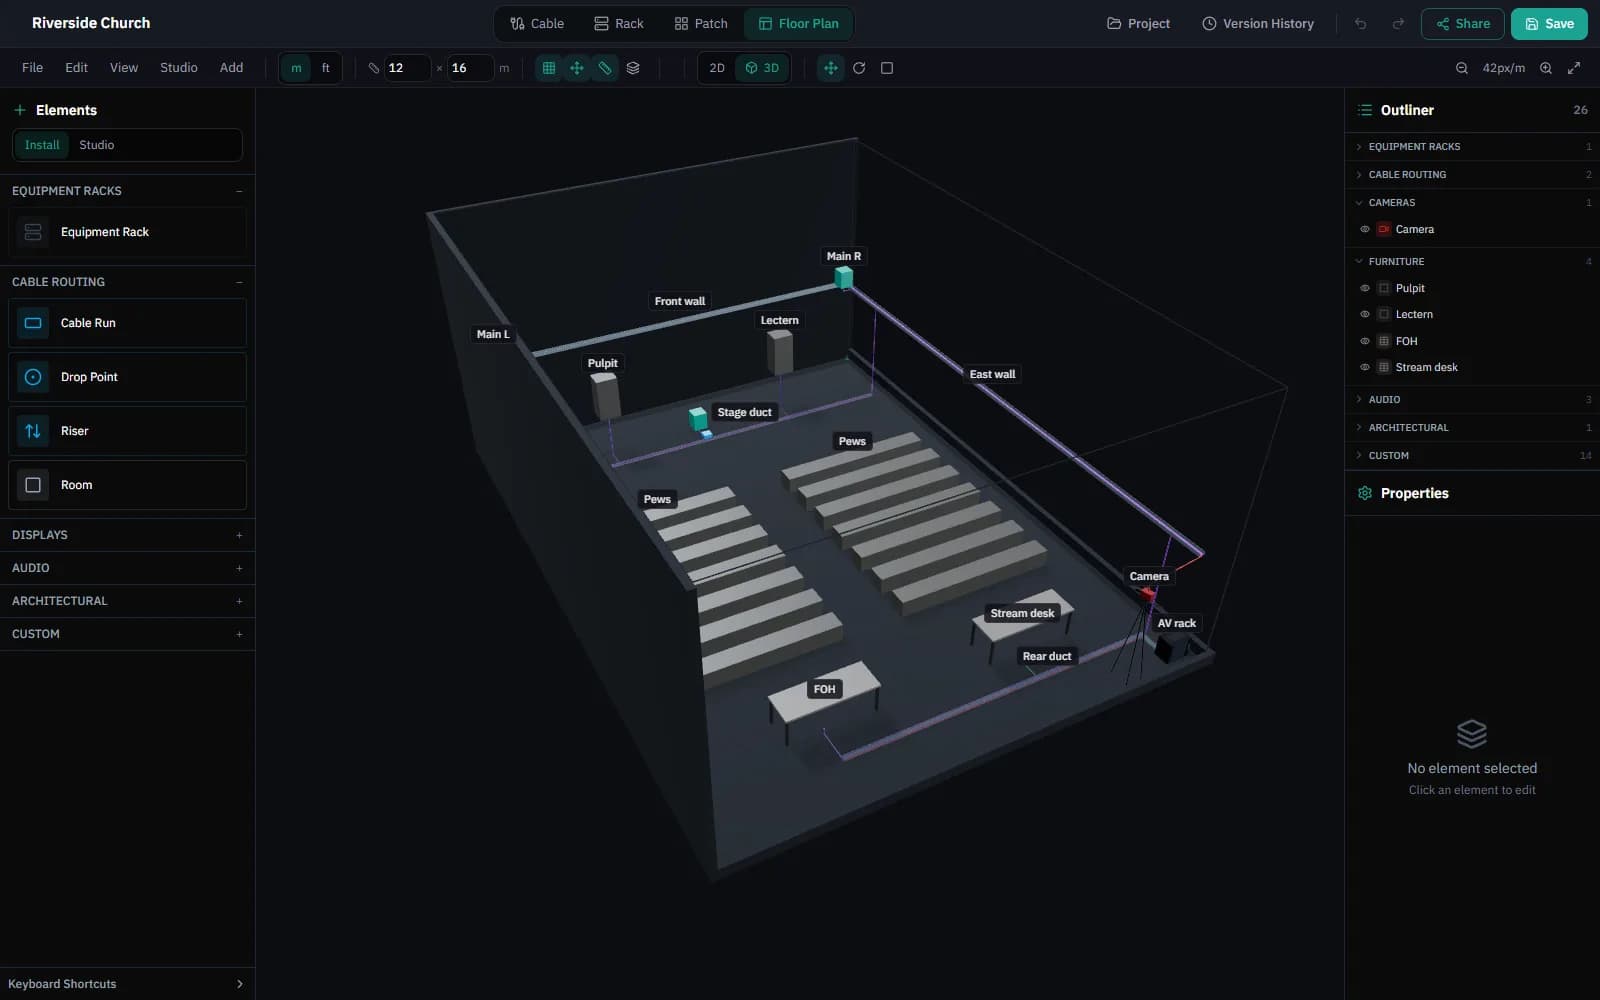This screenshot has height=1000, width=1600.
Task: Open the layers stack icon in toolbar
Action: pyautogui.click(x=633, y=68)
